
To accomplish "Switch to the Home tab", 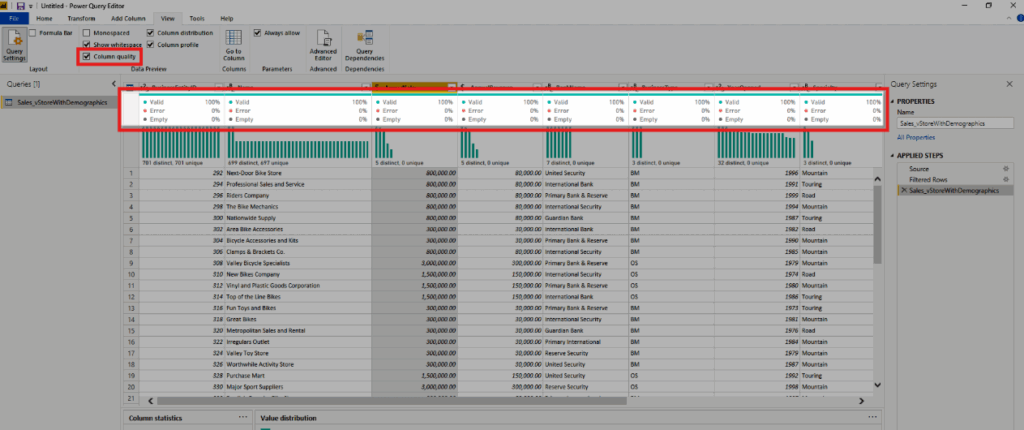I will pyautogui.click(x=44, y=19).
